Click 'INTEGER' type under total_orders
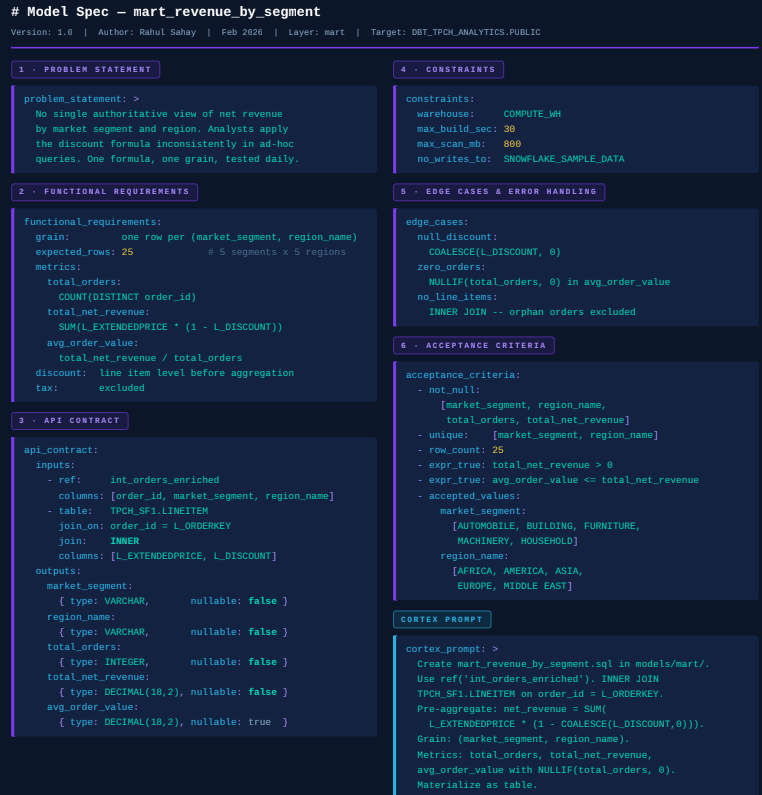The image size is (762, 795). click(127, 662)
